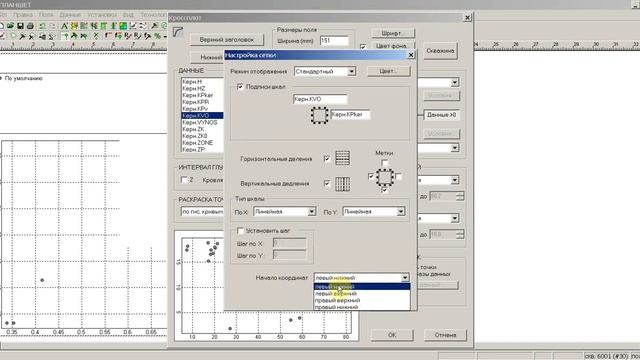This screenshot has width=640, height=360.
Task: Select Керн.ZONE in data list
Action: coord(202,143)
